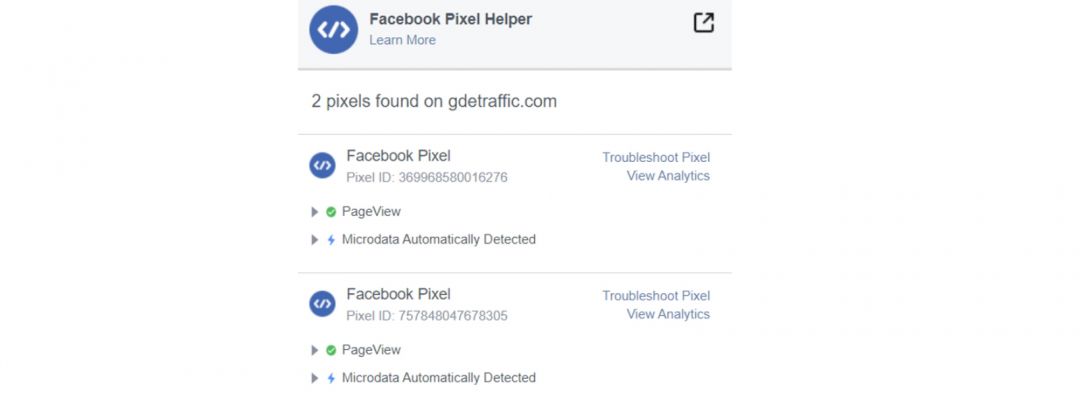Click the green check icon of second PageView
1080x405 pixels.
[x=331, y=351]
